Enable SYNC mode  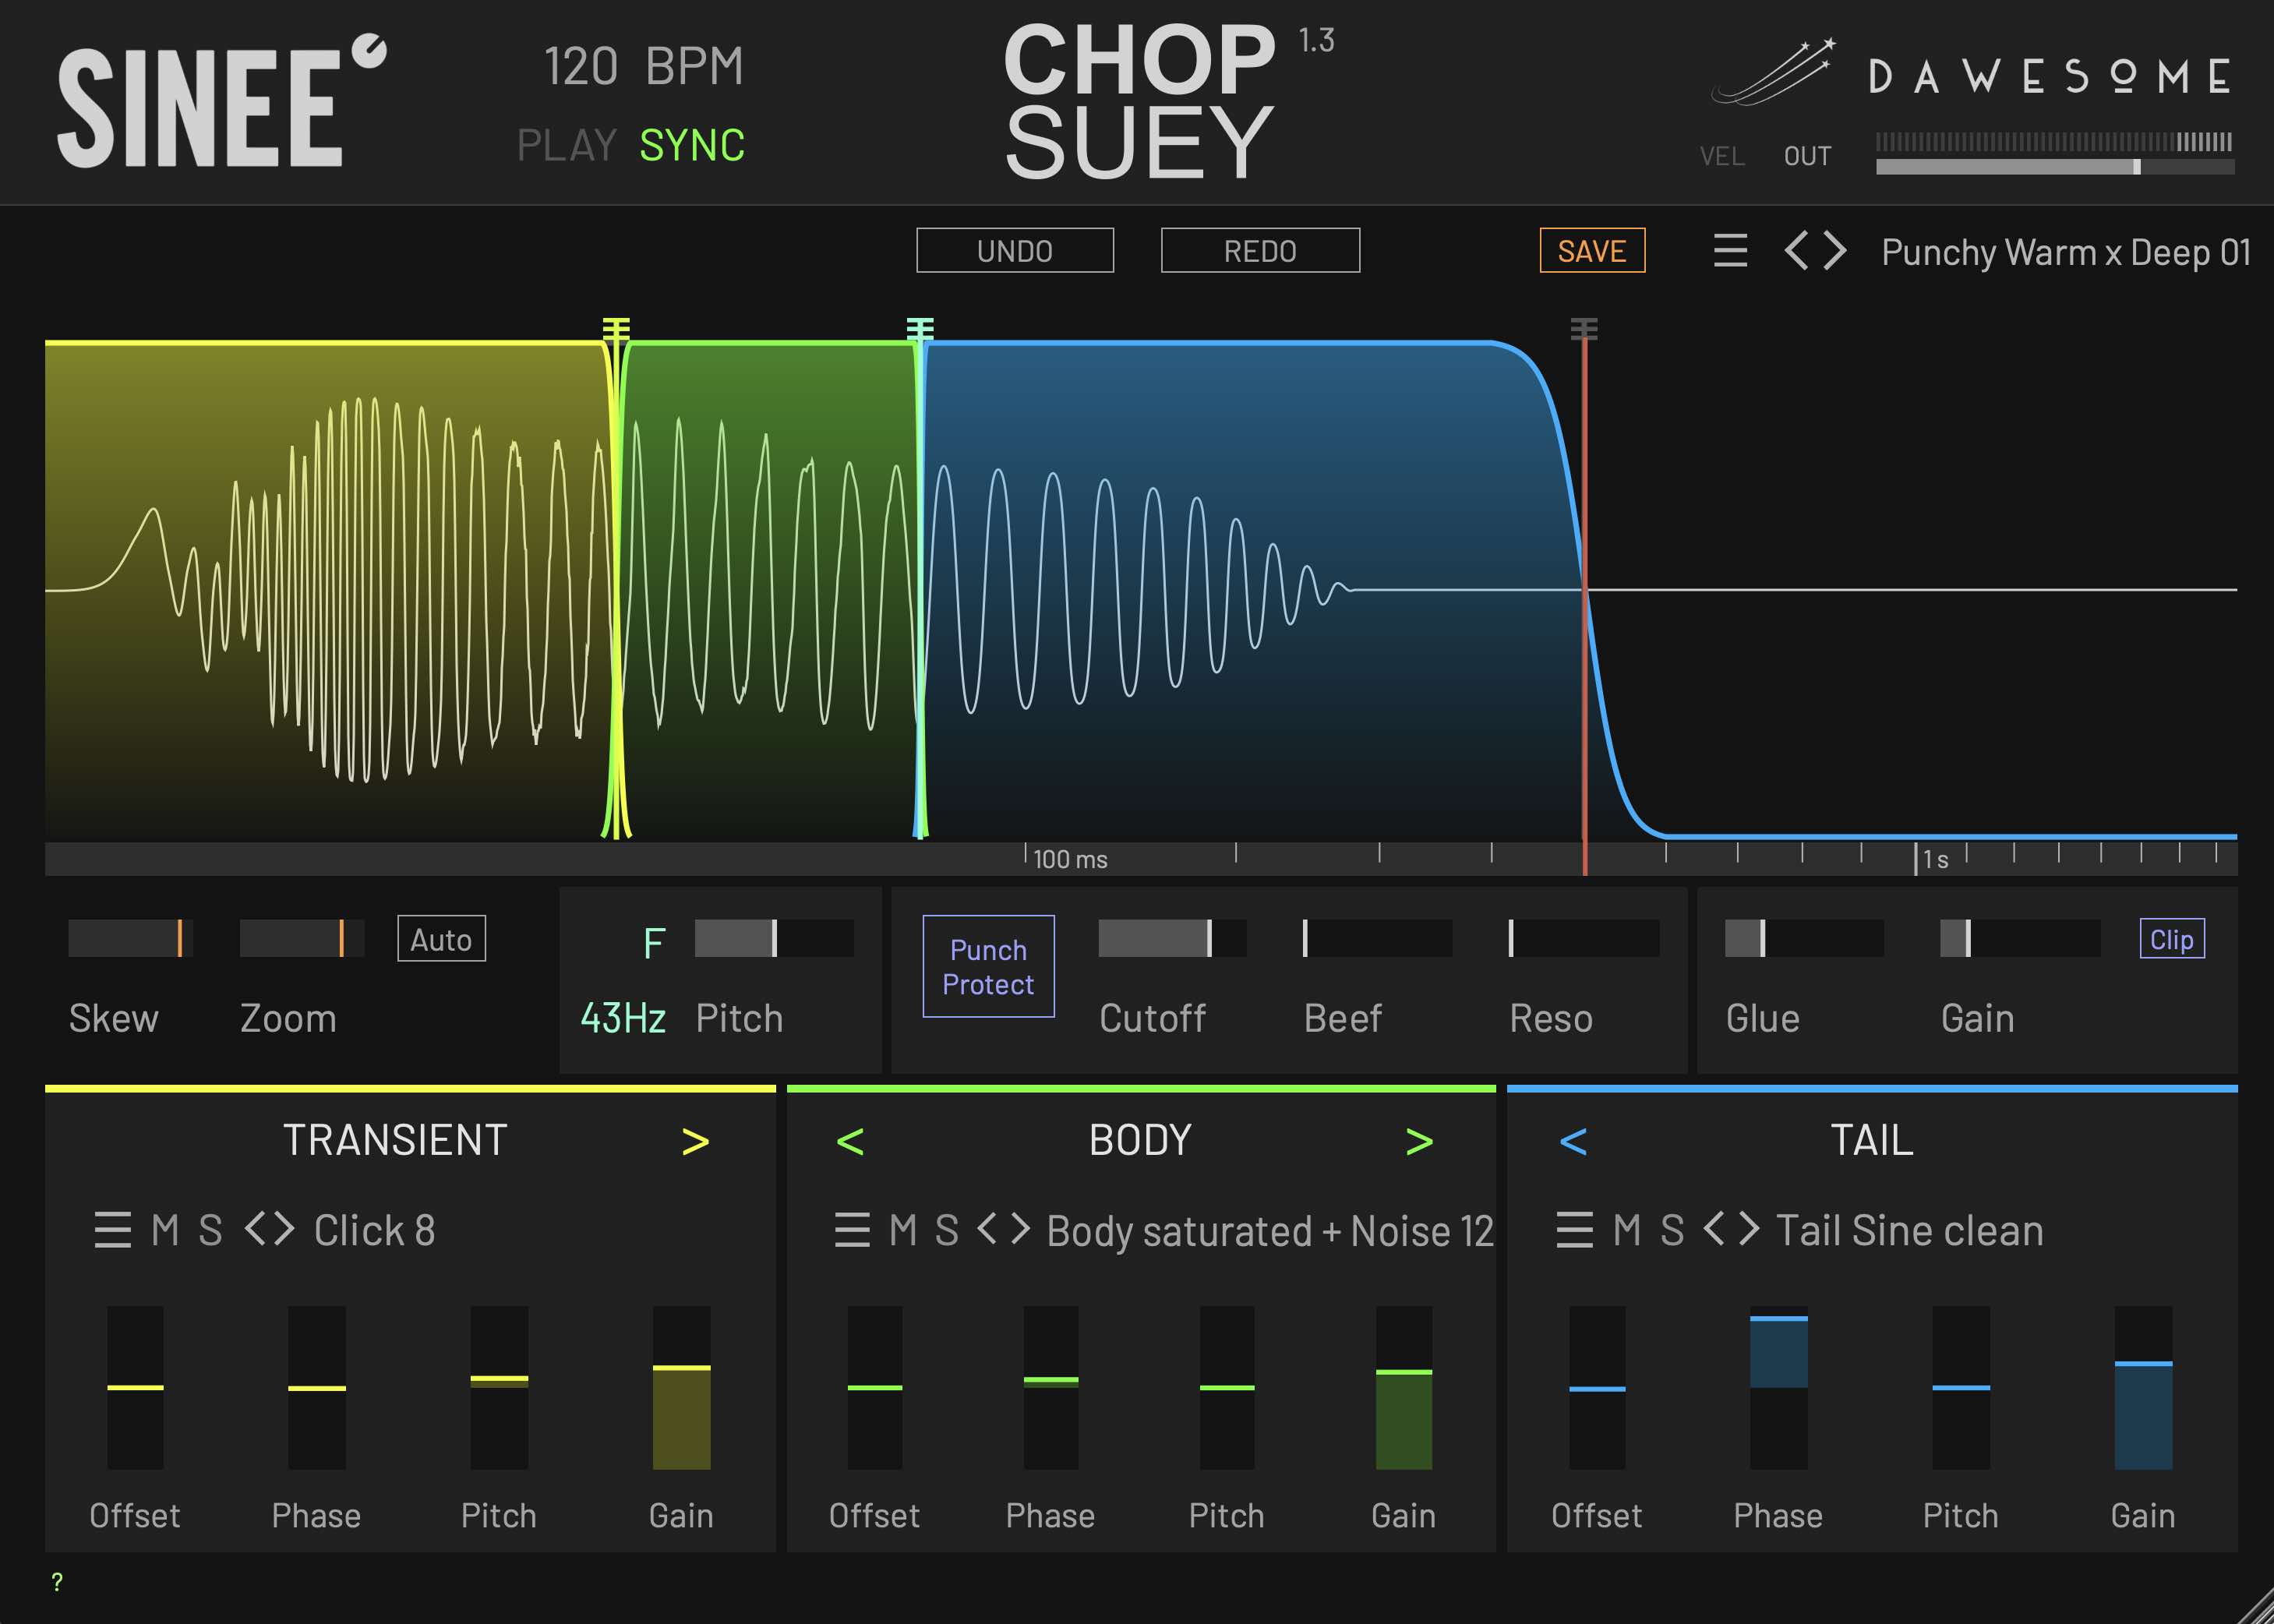692,145
